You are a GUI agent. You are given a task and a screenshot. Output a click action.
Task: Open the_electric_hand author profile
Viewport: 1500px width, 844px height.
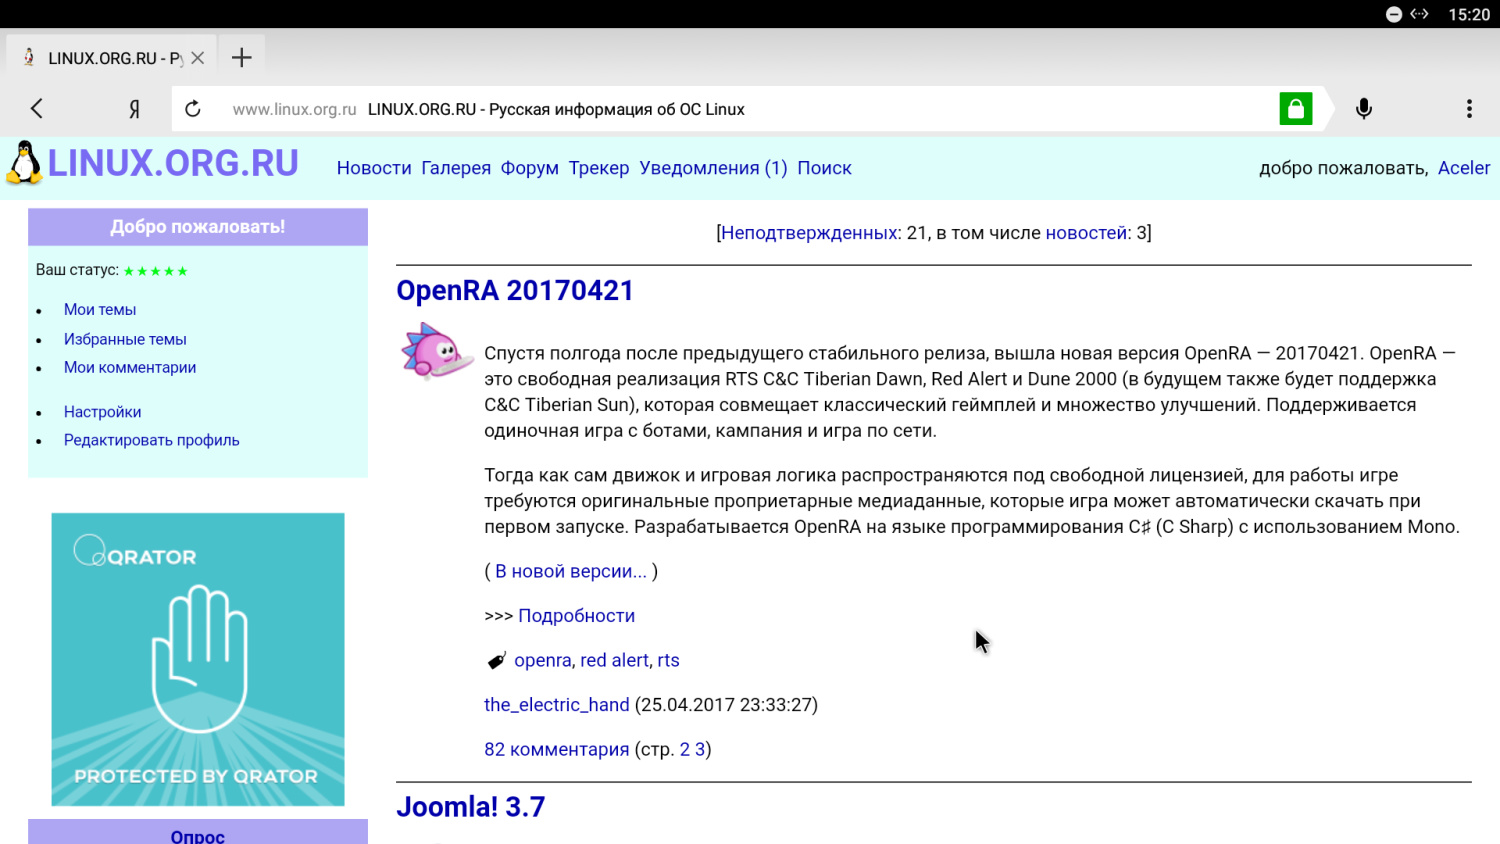click(x=557, y=705)
